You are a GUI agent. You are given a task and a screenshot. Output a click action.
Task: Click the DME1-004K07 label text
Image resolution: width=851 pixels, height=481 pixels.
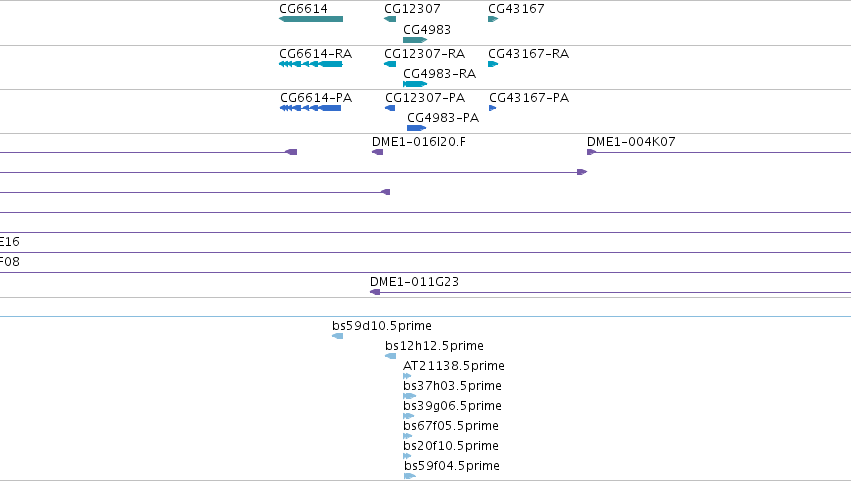tap(631, 142)
